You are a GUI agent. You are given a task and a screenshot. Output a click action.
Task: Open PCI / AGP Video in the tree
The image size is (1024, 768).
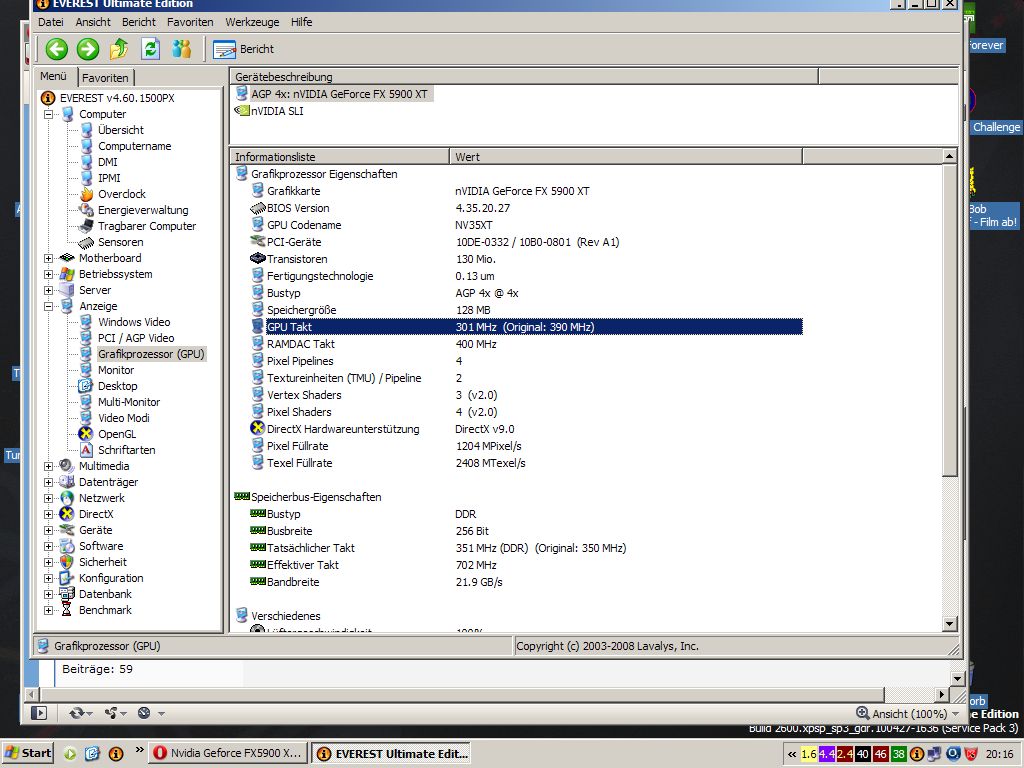pyautogui.click(x=136, y=338)
